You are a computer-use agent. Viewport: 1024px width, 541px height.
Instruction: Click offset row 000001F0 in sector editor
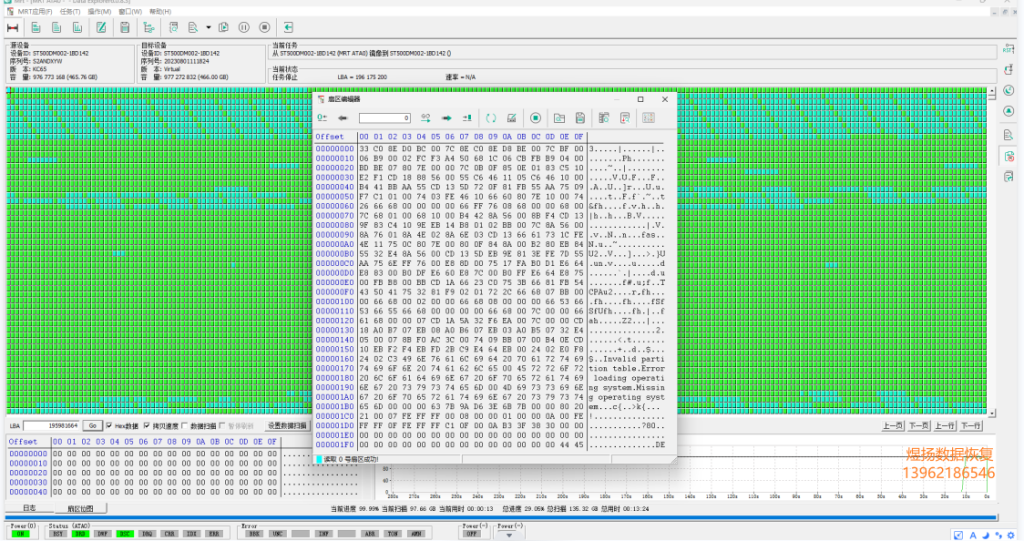click(490, 445)
